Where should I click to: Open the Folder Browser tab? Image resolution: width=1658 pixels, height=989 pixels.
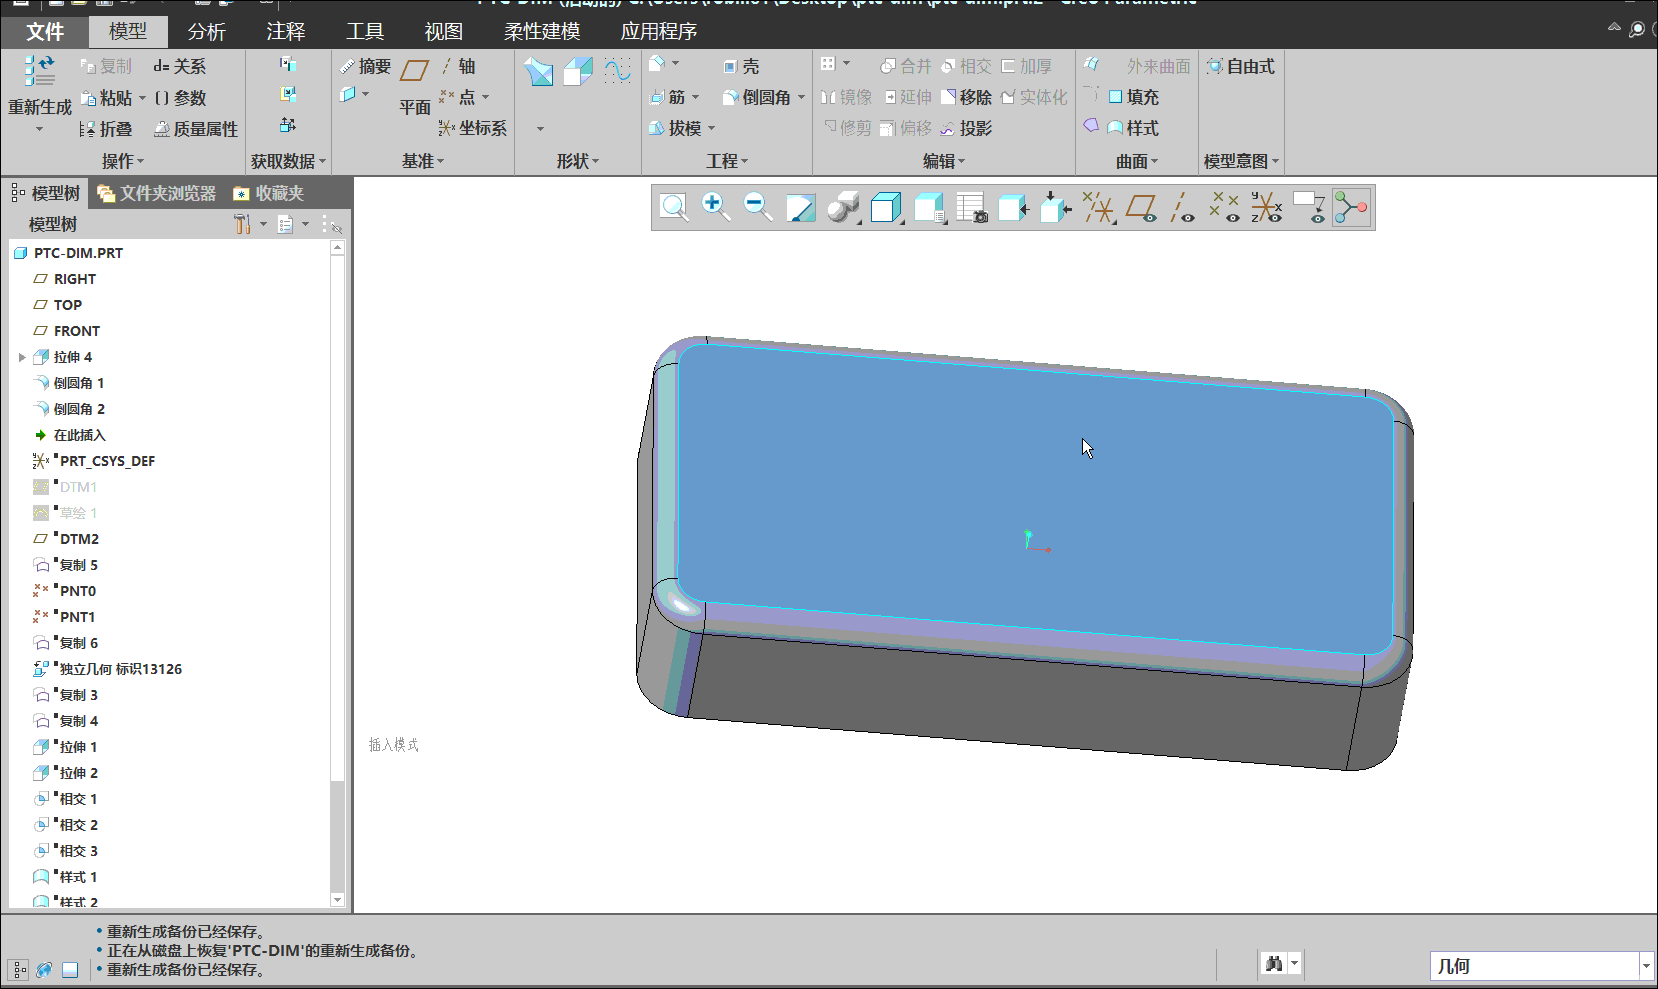coord(157,193)
